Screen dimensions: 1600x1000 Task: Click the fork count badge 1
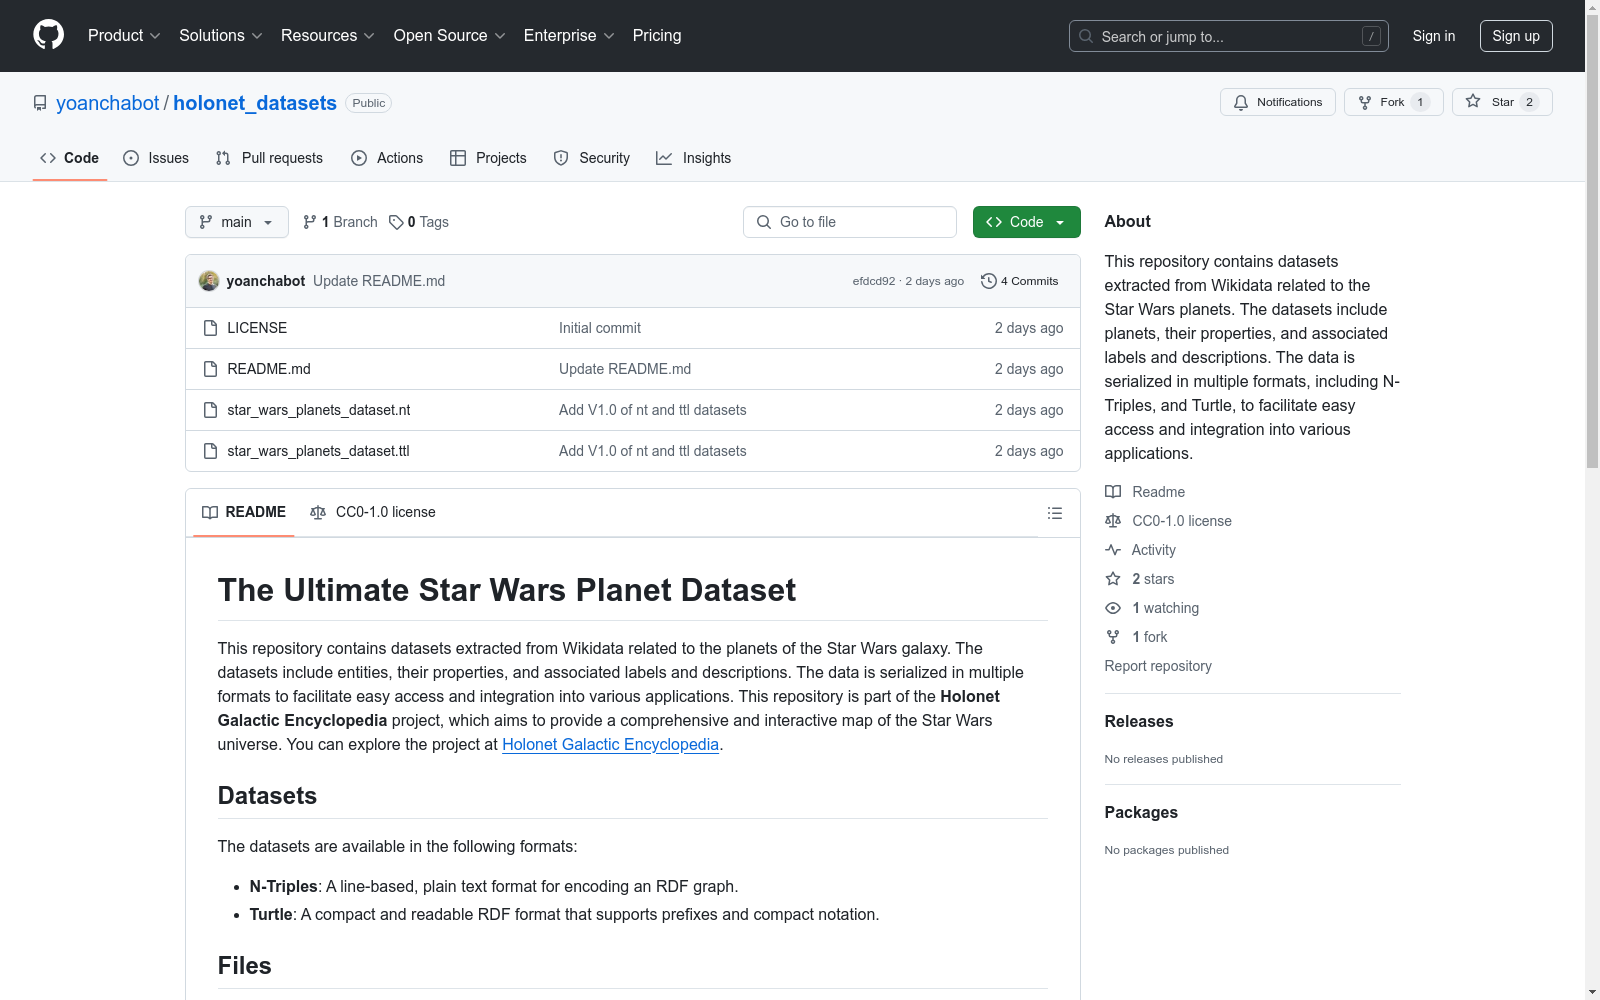(x=1420, y=102)
